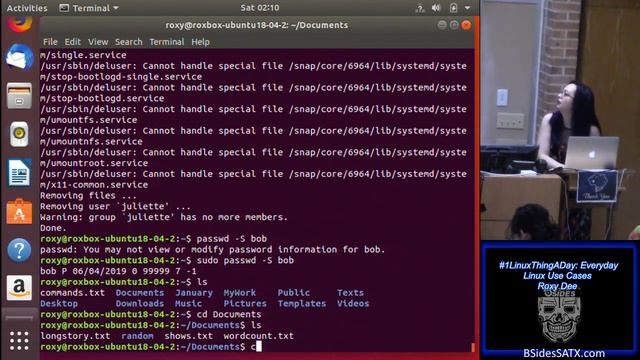Open the File menu
The width and height of the screenshot is (640, 360).
click(x=50, y=42)
